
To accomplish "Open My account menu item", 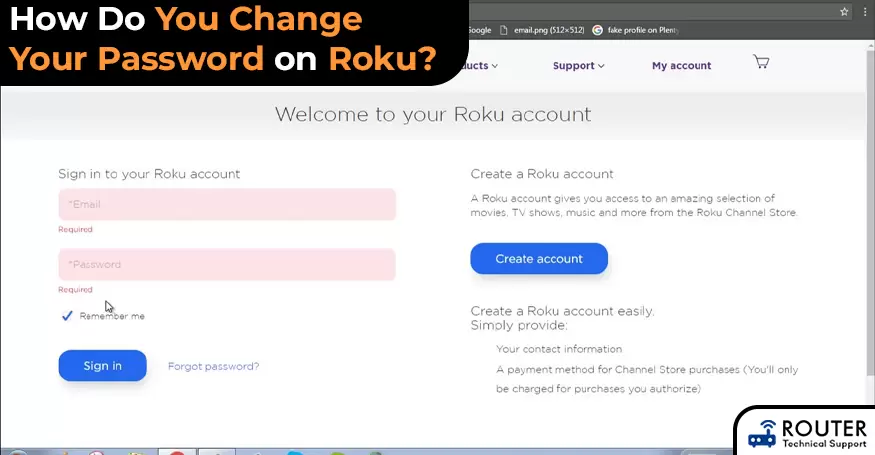I will tap(681, 66).
